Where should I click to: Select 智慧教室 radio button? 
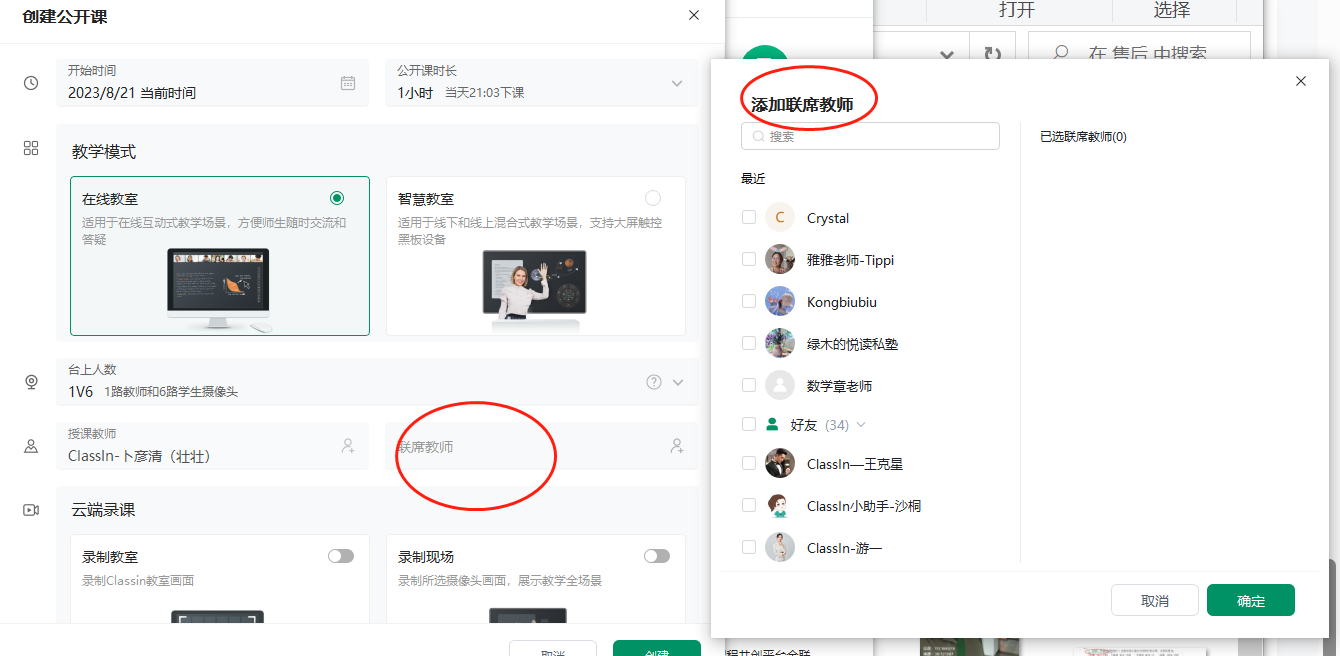[653, 198]
